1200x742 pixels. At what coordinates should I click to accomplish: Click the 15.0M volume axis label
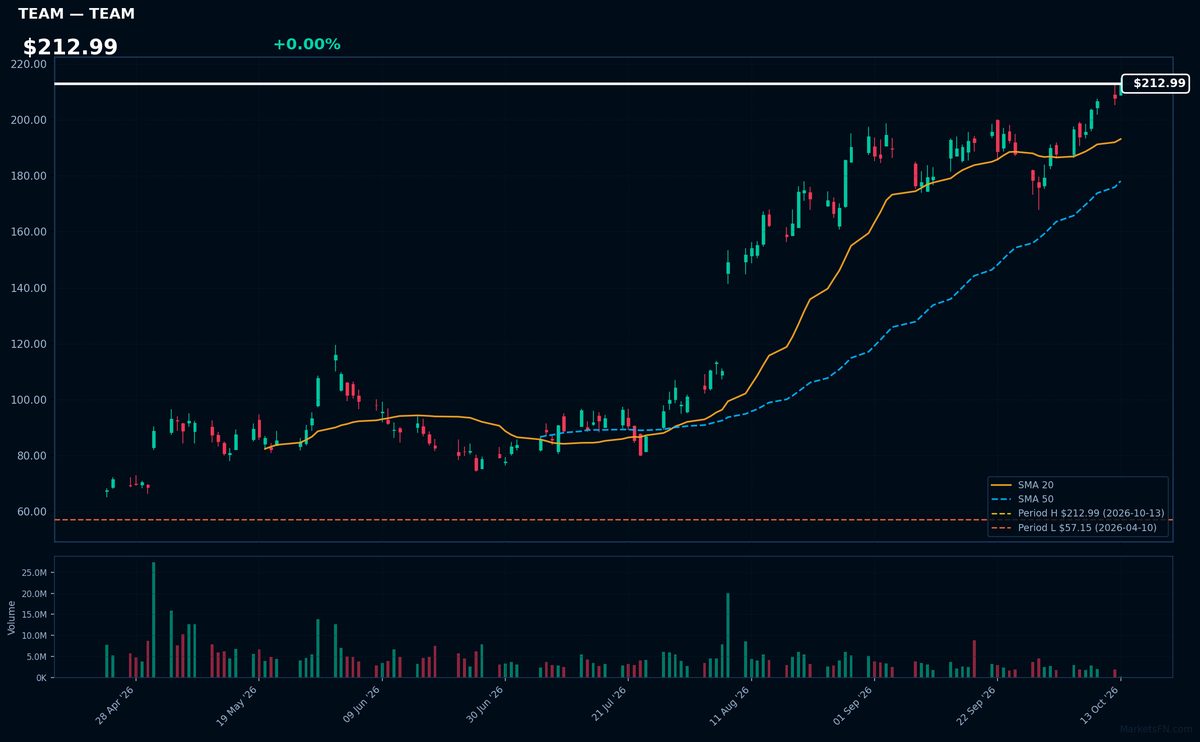(x=34, y=615)
